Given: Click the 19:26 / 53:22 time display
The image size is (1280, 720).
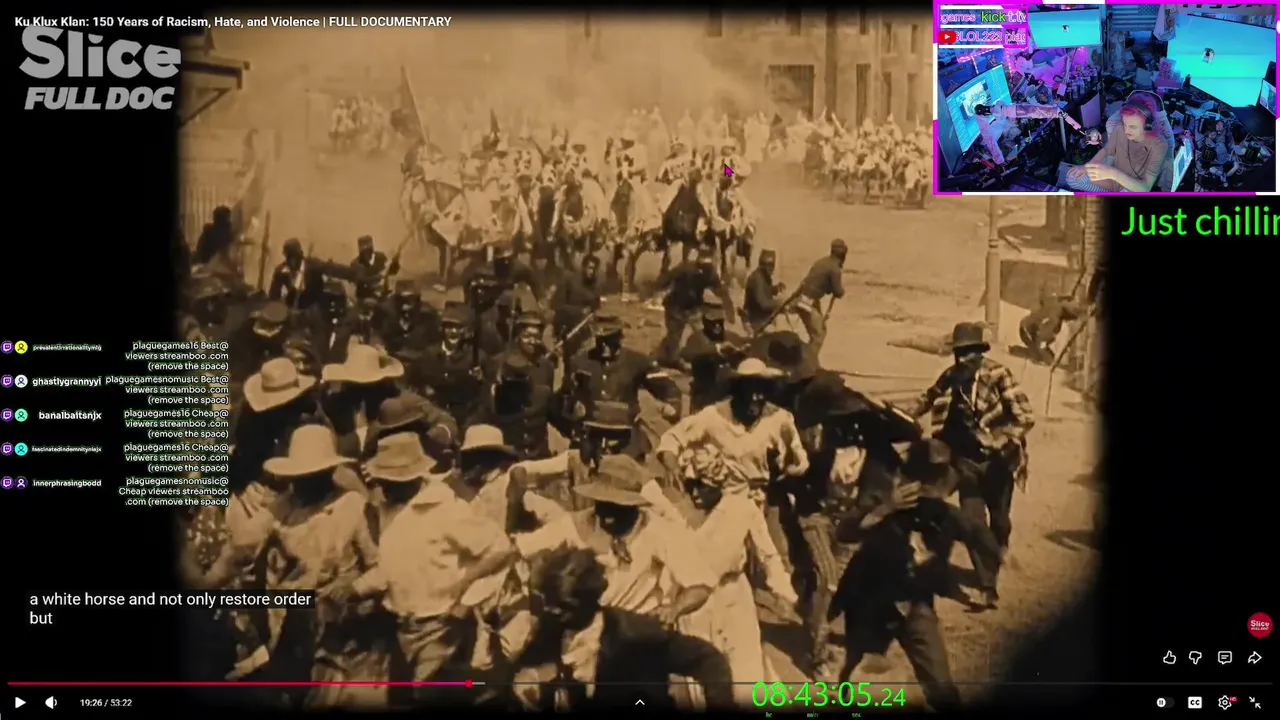Looking at the screenshot, I should 106,703.
